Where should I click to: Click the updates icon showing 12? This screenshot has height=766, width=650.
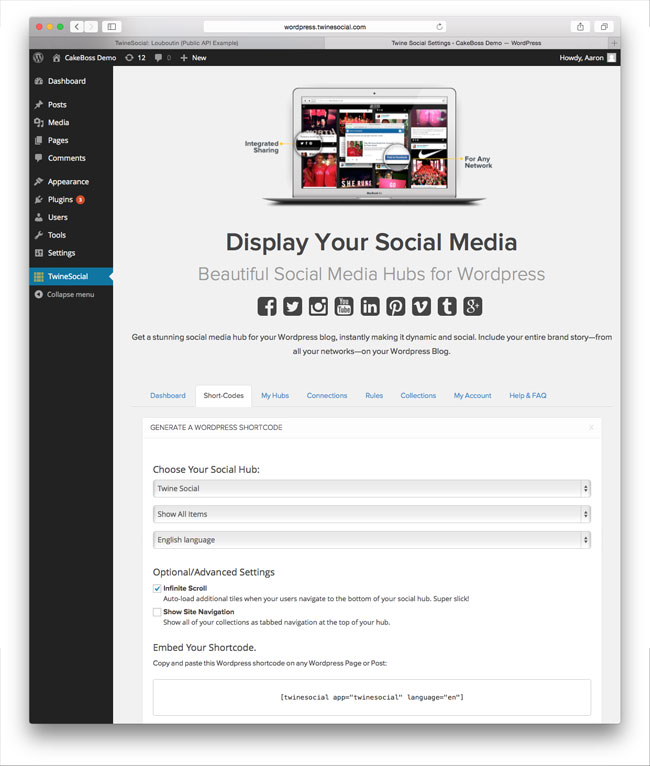(135, 58)
